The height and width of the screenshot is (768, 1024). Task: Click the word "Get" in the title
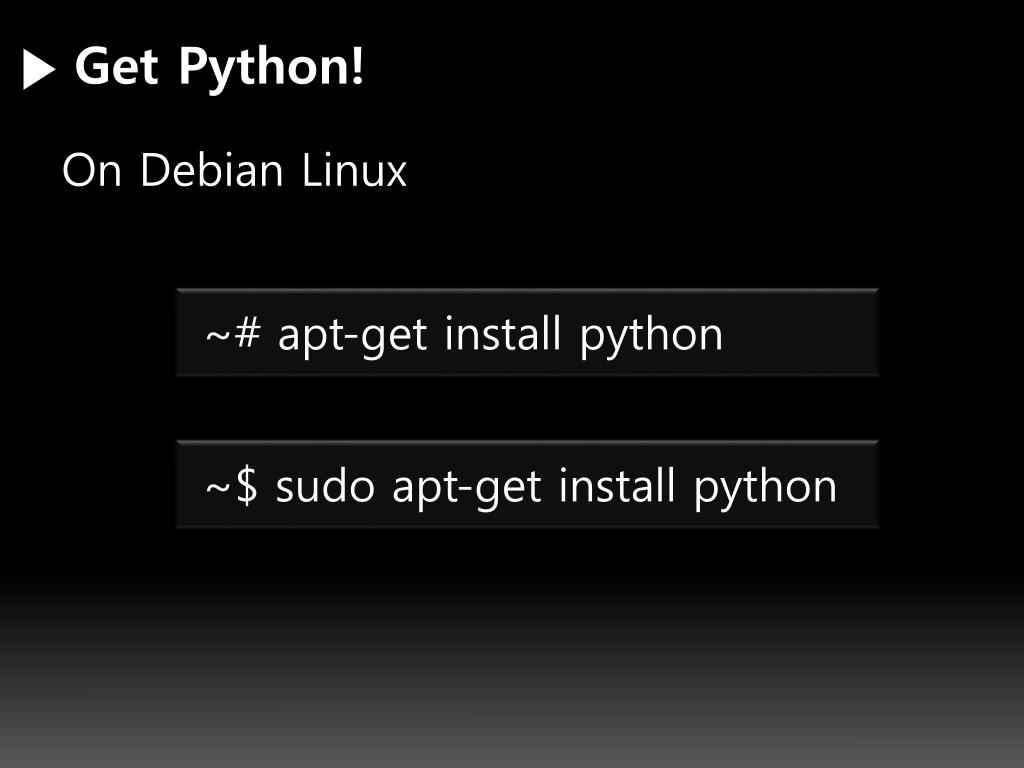tap(116, 65)
